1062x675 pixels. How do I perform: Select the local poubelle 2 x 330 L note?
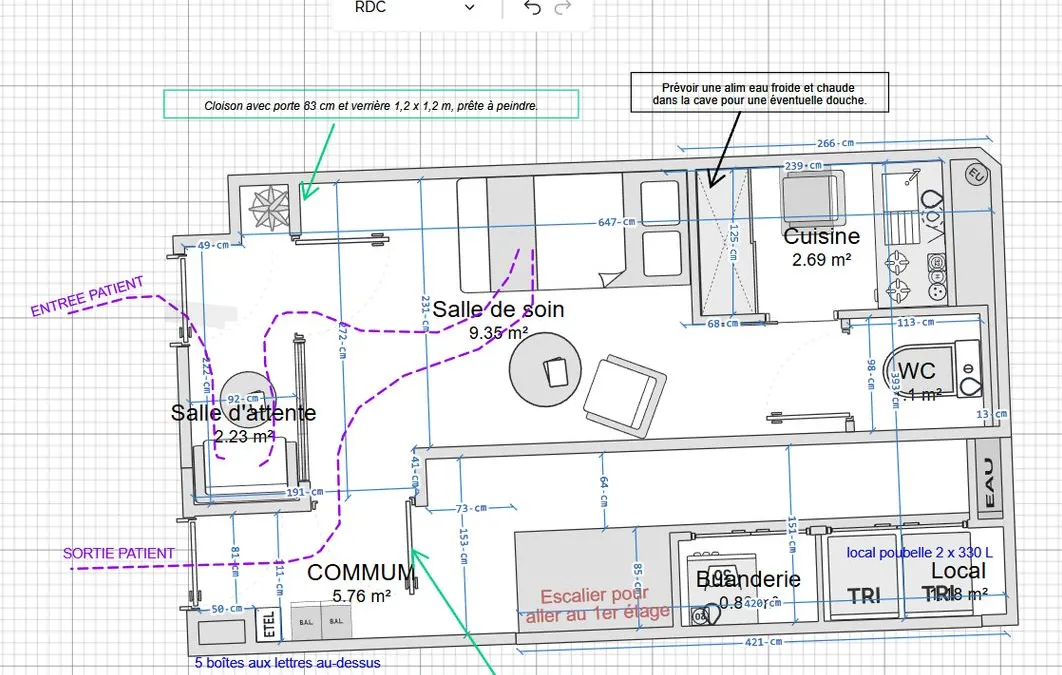919,552
